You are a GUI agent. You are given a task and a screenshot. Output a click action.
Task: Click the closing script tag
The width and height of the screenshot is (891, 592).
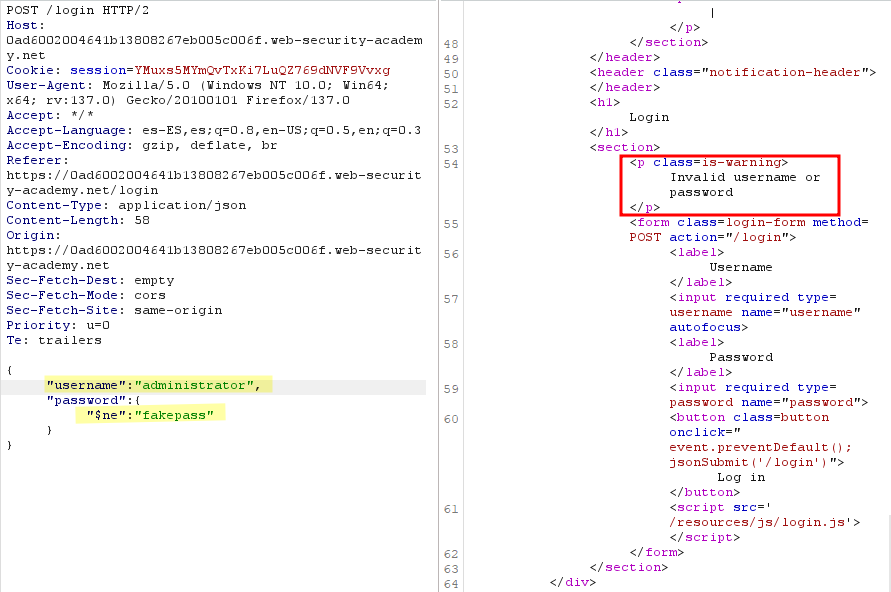tap(705, 537)
